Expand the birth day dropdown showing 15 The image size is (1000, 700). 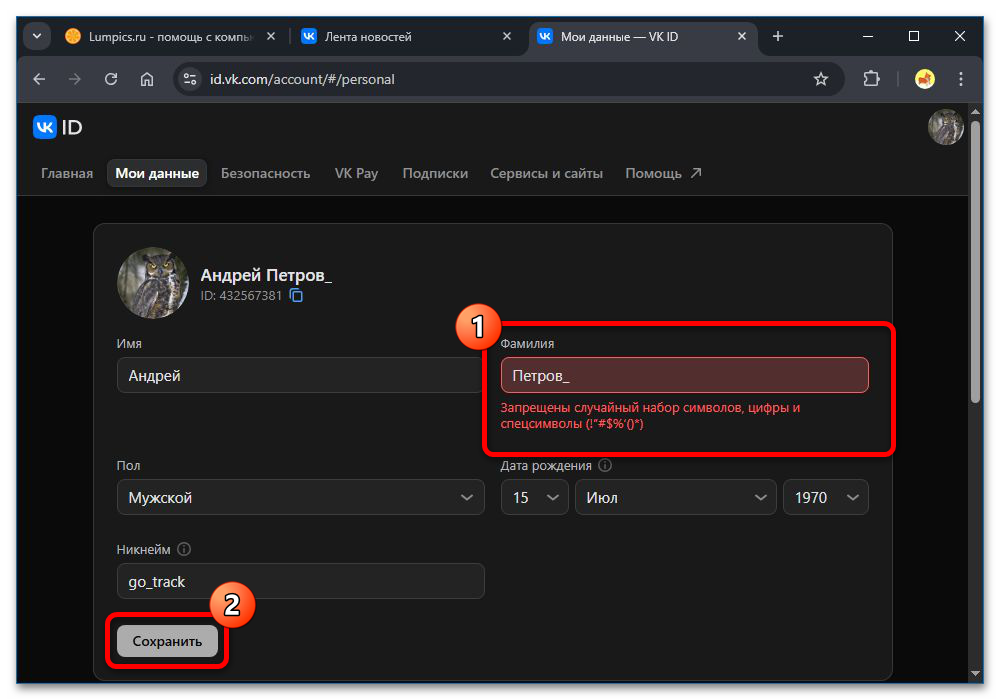point(534,497)
